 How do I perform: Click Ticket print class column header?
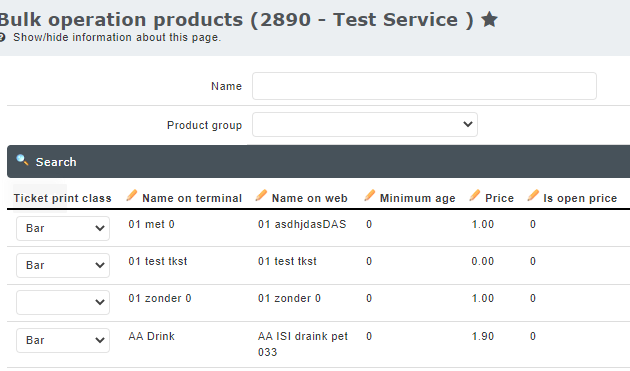point(62,198)
